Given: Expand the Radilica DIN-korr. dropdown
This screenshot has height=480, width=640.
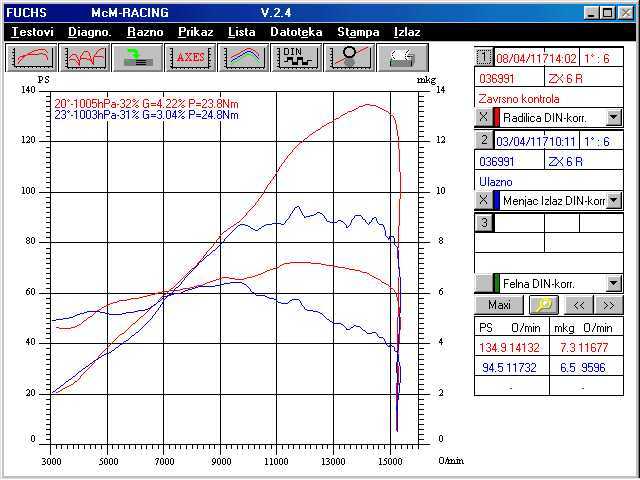Looking at the screenshot, I should coord(614,118).
